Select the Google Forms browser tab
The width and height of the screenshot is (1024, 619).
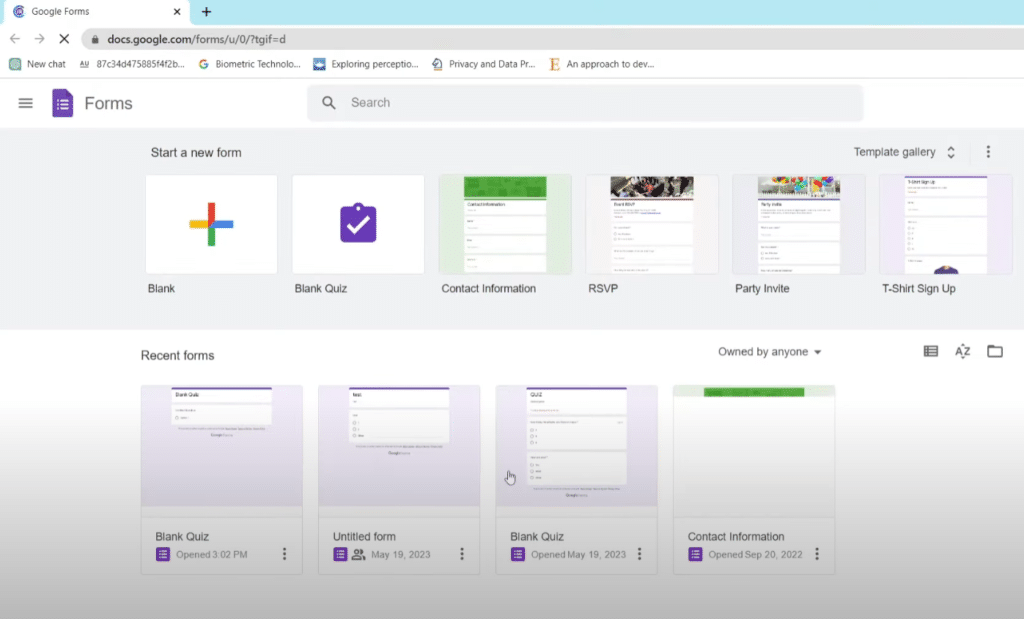(95, 12)
